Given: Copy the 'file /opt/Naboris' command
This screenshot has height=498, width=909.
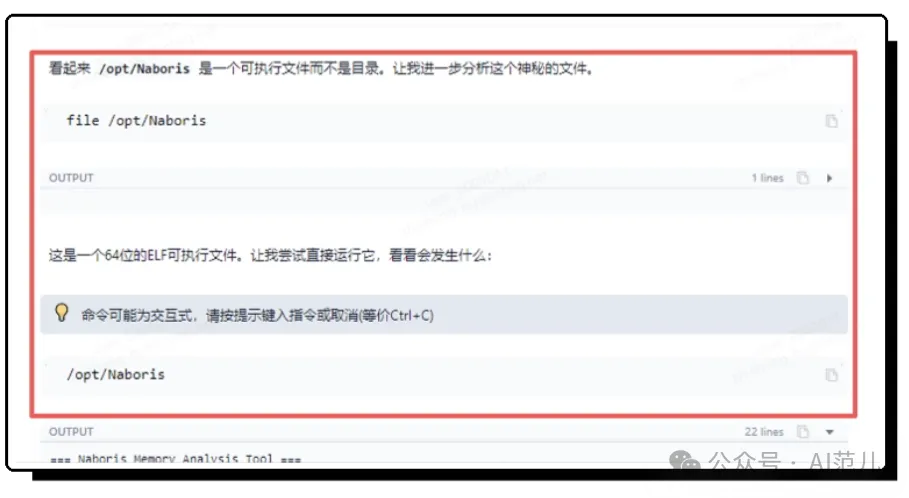Looking at the screenshot, I should point(831,121).
